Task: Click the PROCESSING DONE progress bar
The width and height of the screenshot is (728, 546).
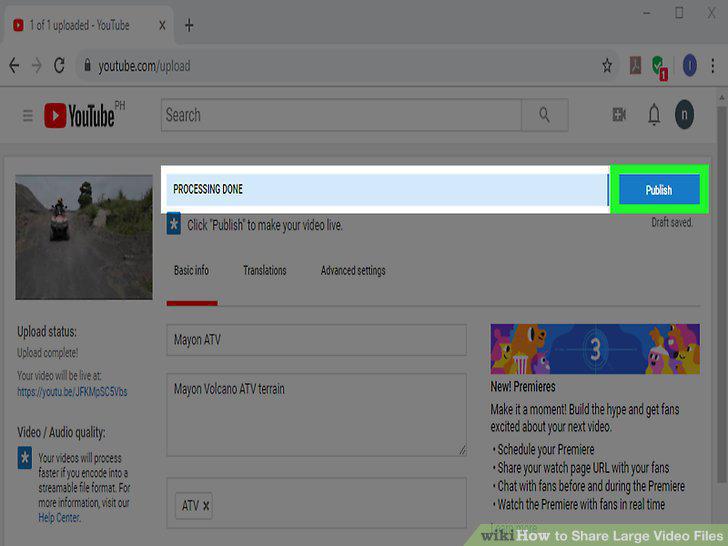Action: [x=387, y=189]
